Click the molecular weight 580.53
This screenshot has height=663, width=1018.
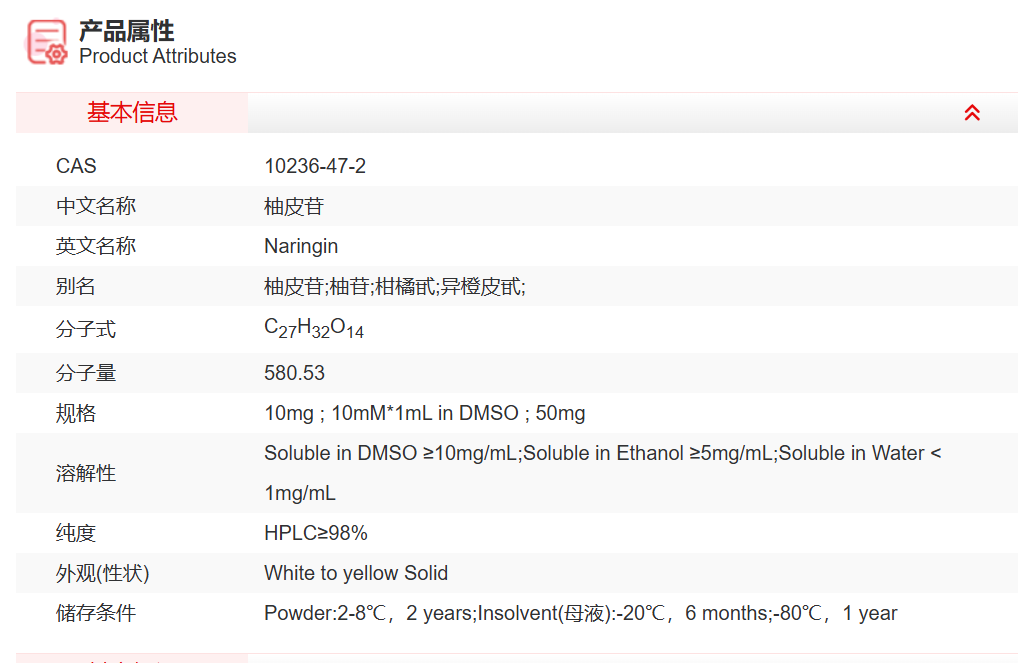(x=294, y=373)
